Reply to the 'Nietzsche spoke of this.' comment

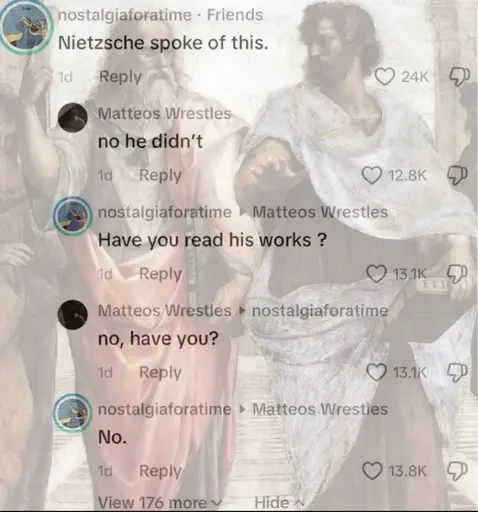click(120, 77)
